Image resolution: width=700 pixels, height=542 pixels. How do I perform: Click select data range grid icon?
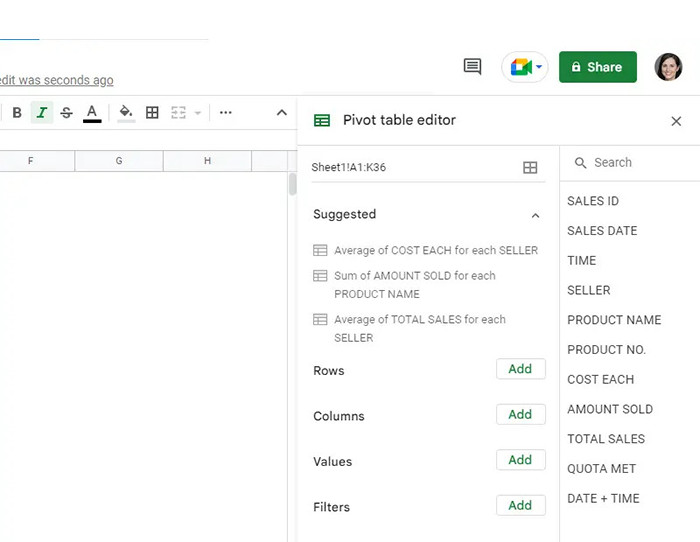[530, 168]
